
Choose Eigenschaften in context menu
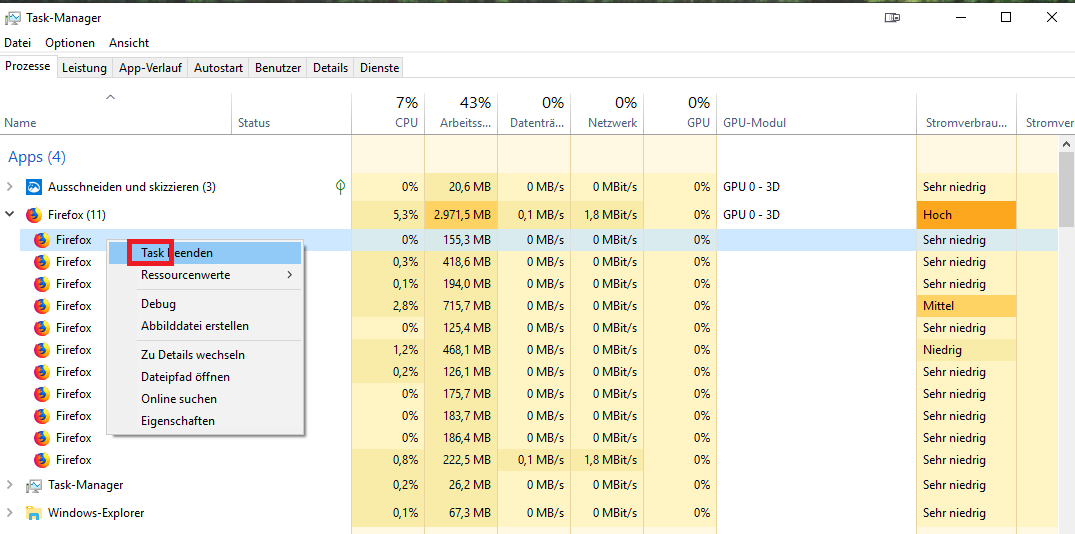(x=205, y=420)
